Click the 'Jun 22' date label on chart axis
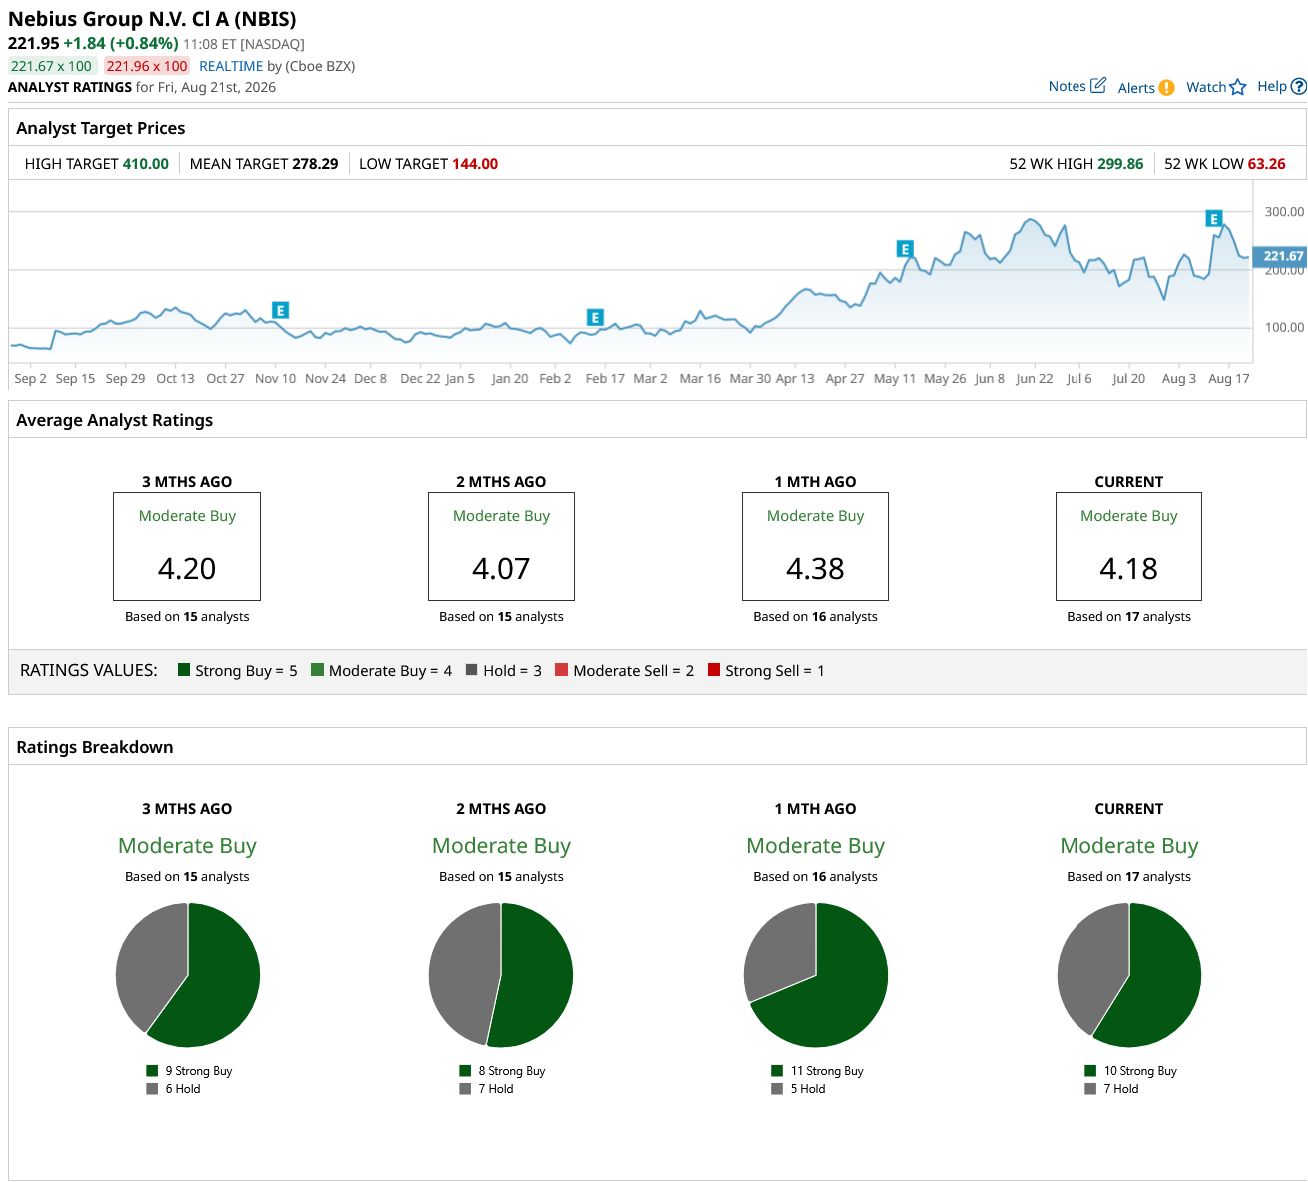 1035,379
